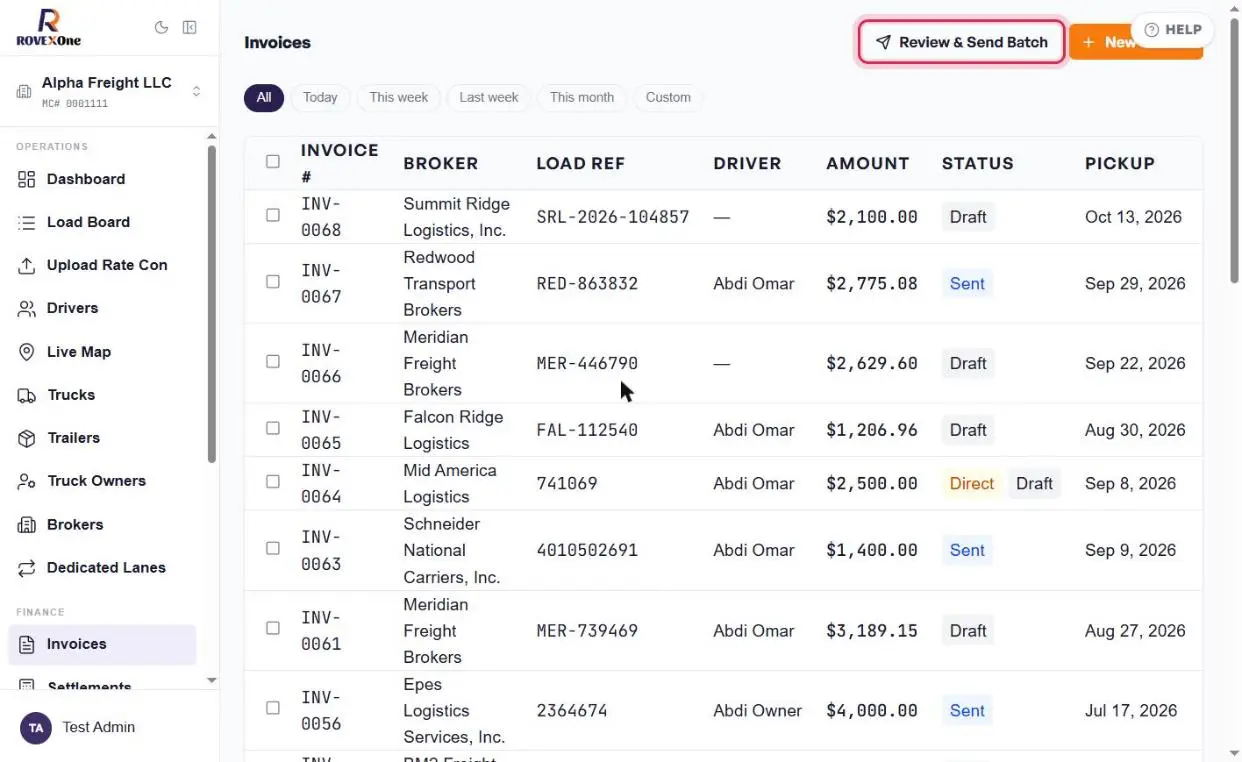The height and width of the screenshot is (762, 1242).
Task: Check the INV-0063 row checkbox
Action: 273,549
